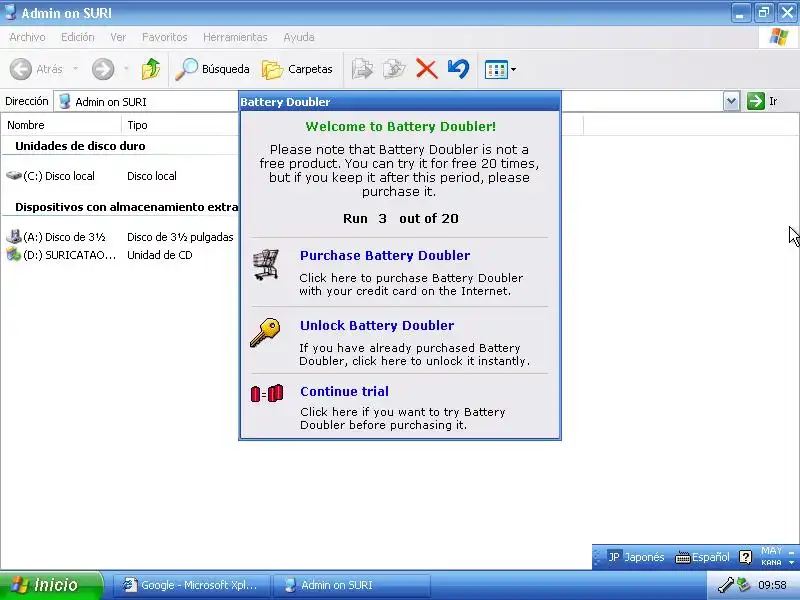Viewport: 800px width, 600px height.
Task: Click the shopping cart icon
Action: click(266, 264)
